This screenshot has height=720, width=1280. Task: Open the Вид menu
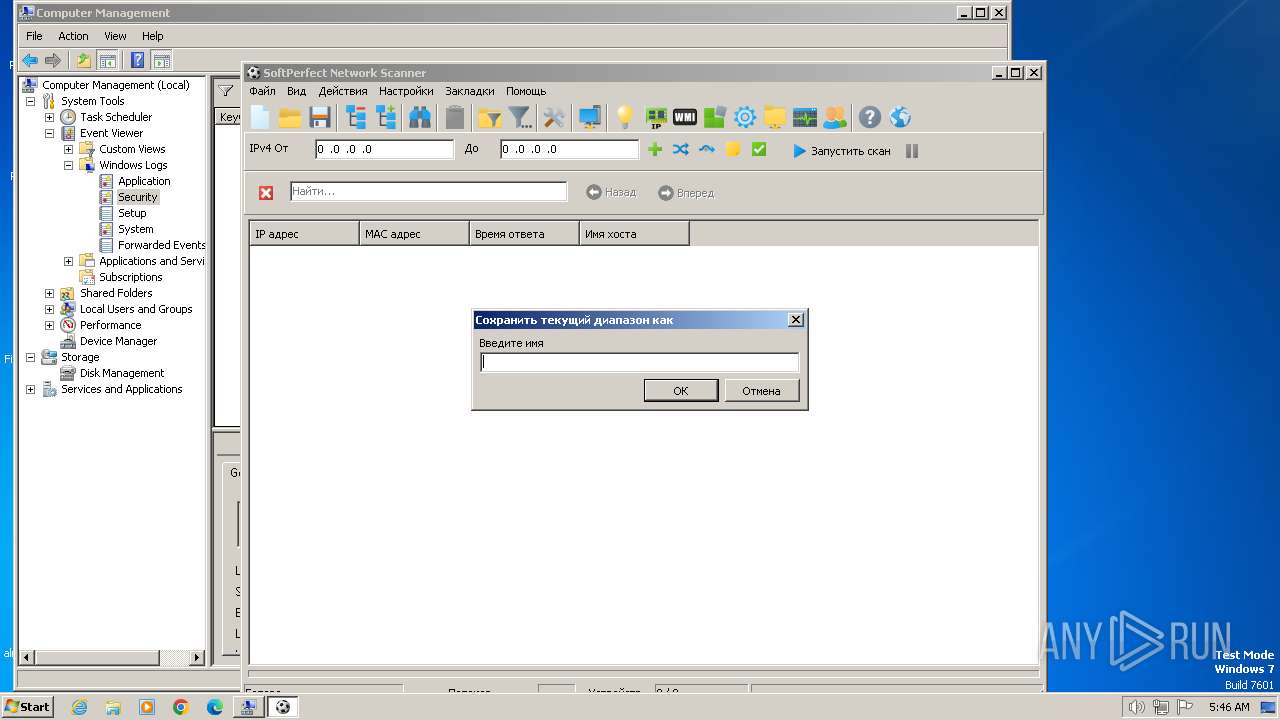[x=296, y=91]
